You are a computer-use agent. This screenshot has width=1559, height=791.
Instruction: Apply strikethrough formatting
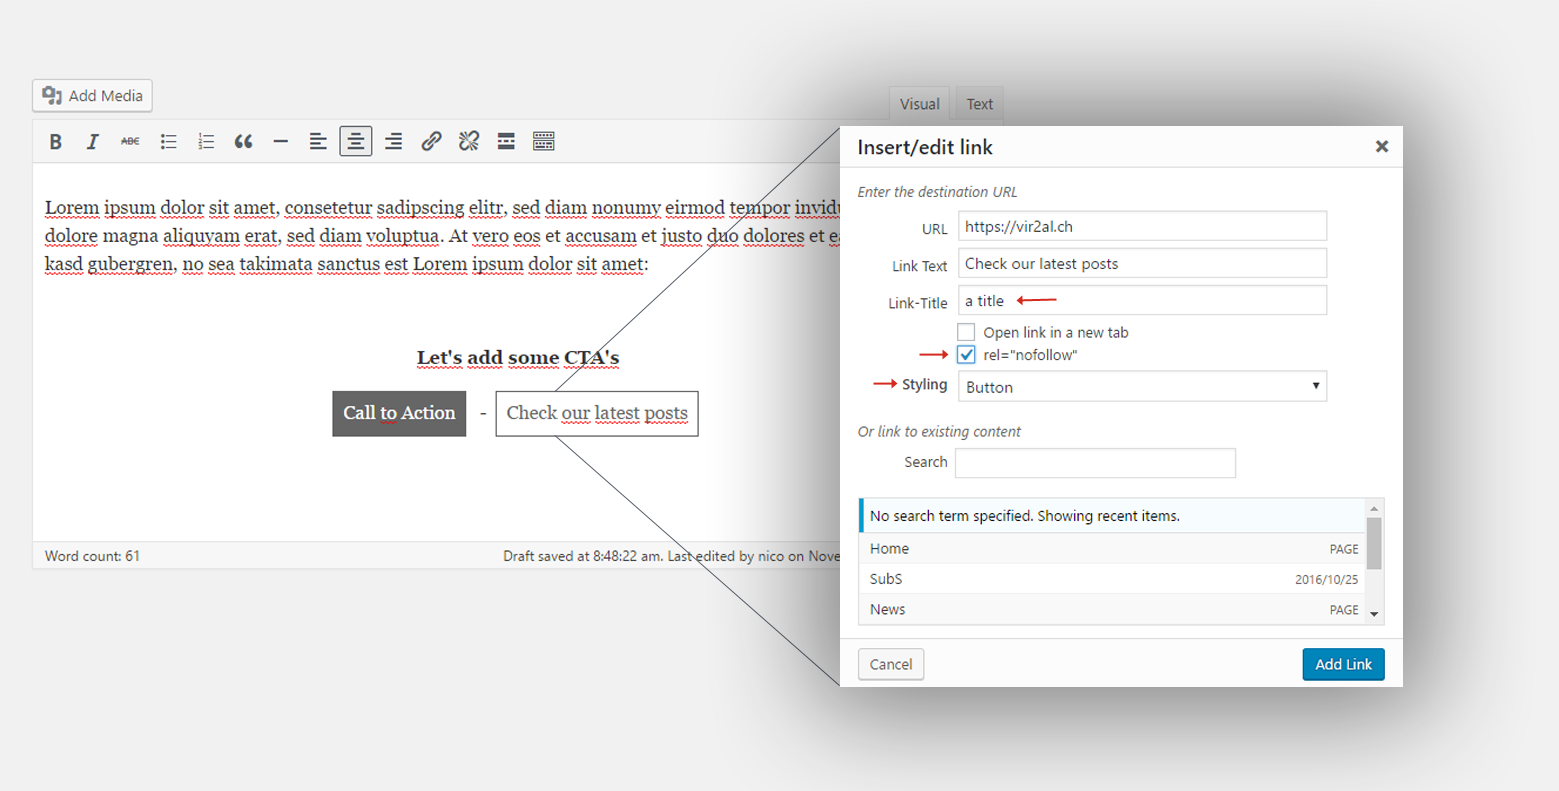coord(130,142)
